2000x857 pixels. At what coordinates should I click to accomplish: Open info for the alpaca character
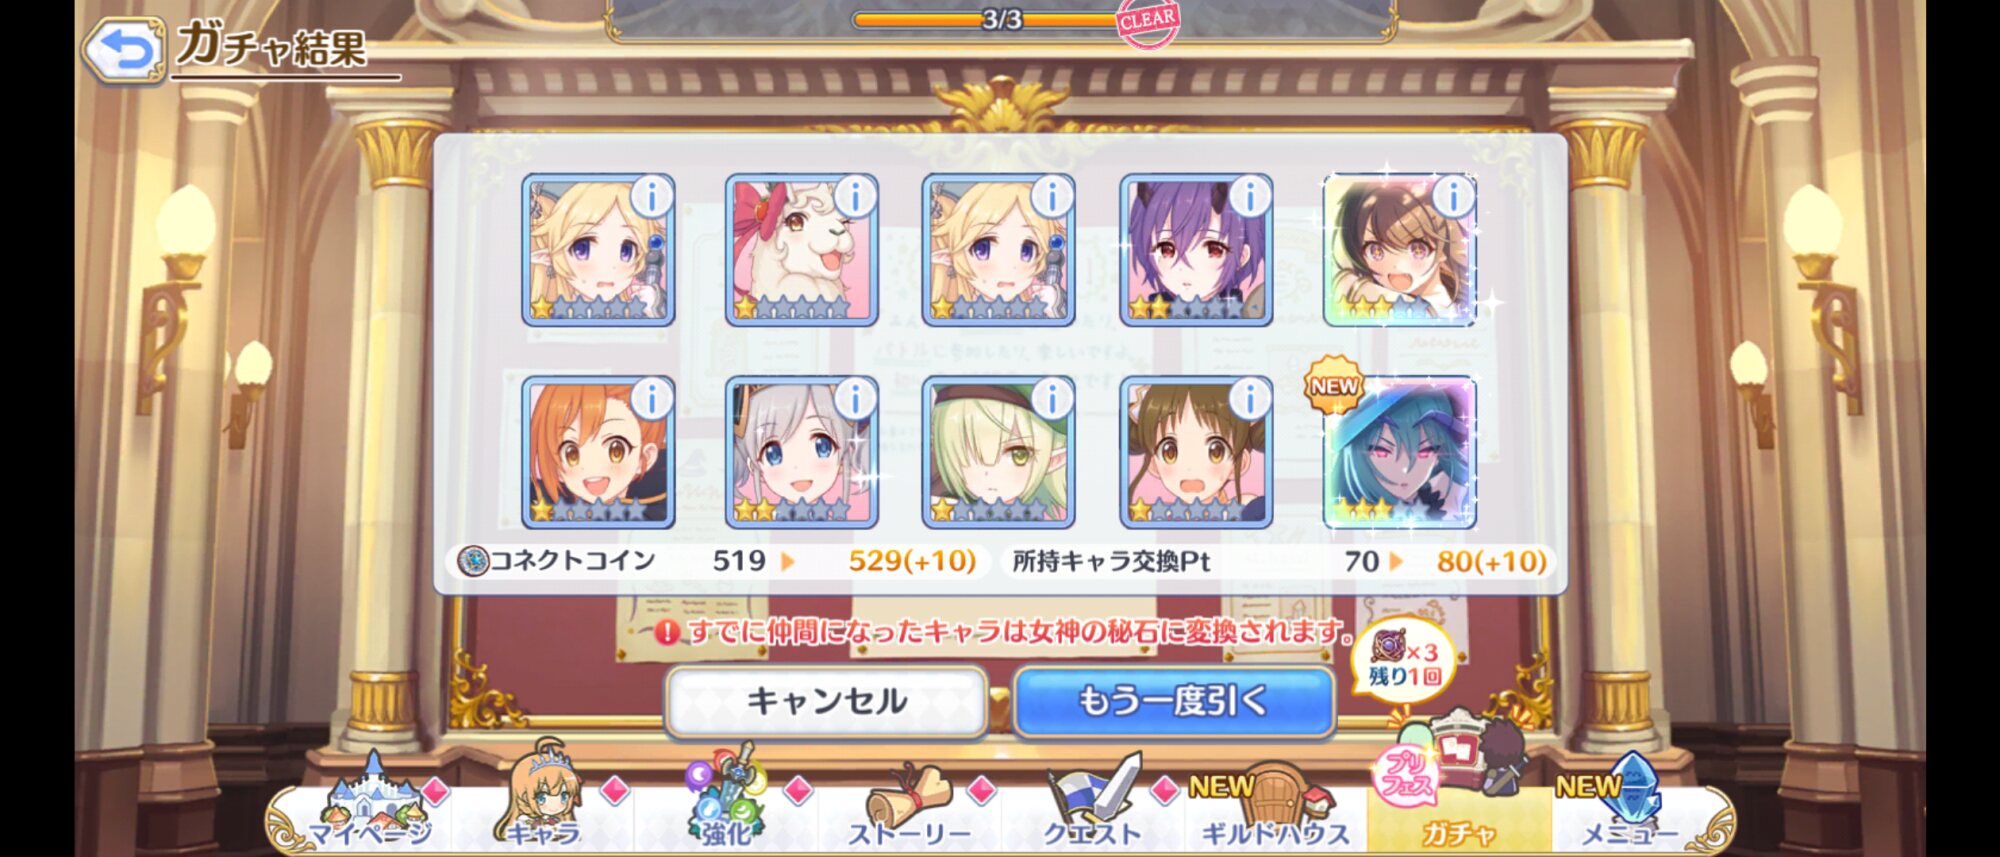(x=854, y=197)
